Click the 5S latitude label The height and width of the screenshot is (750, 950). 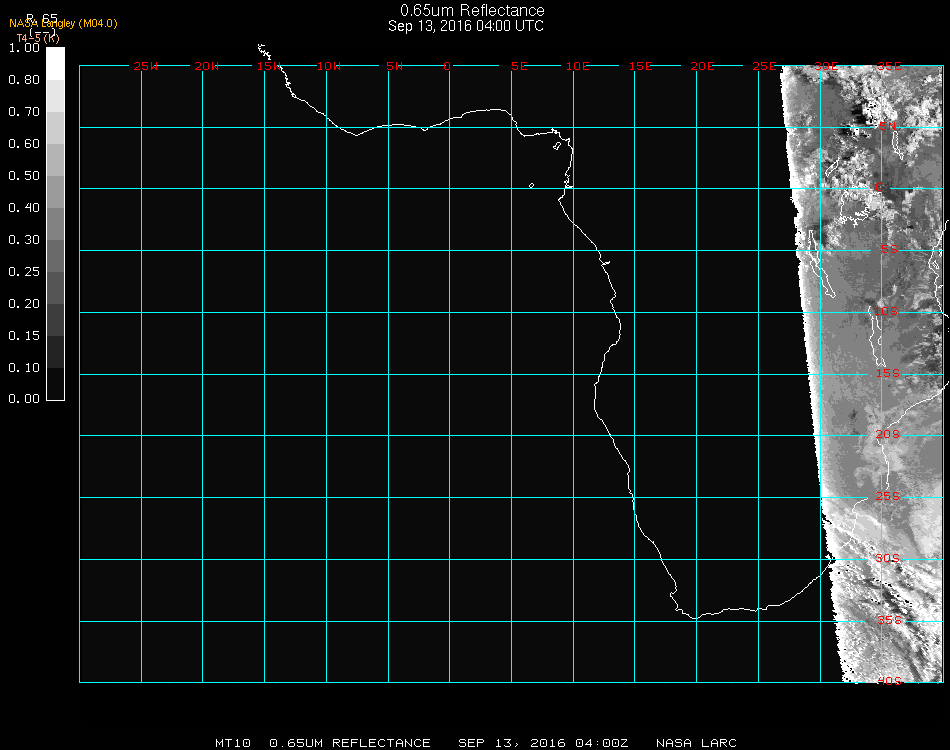(x=889, y=250)
